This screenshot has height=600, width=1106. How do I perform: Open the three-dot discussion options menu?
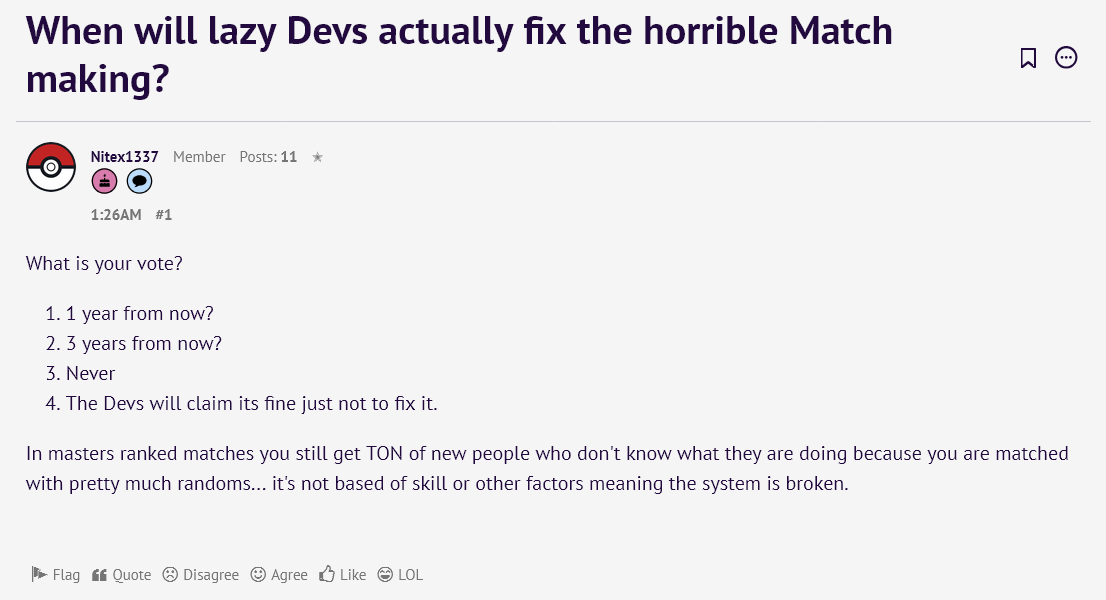pyautogui.click(x=1066, y=58)
